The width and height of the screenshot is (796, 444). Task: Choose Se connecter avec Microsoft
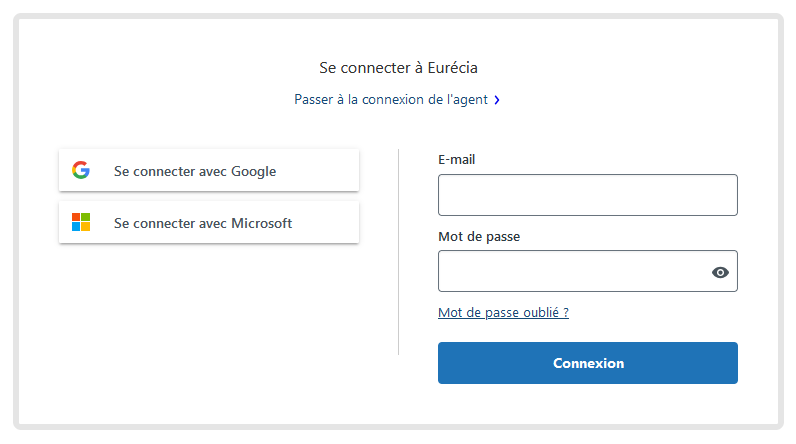tap(209, 222)
